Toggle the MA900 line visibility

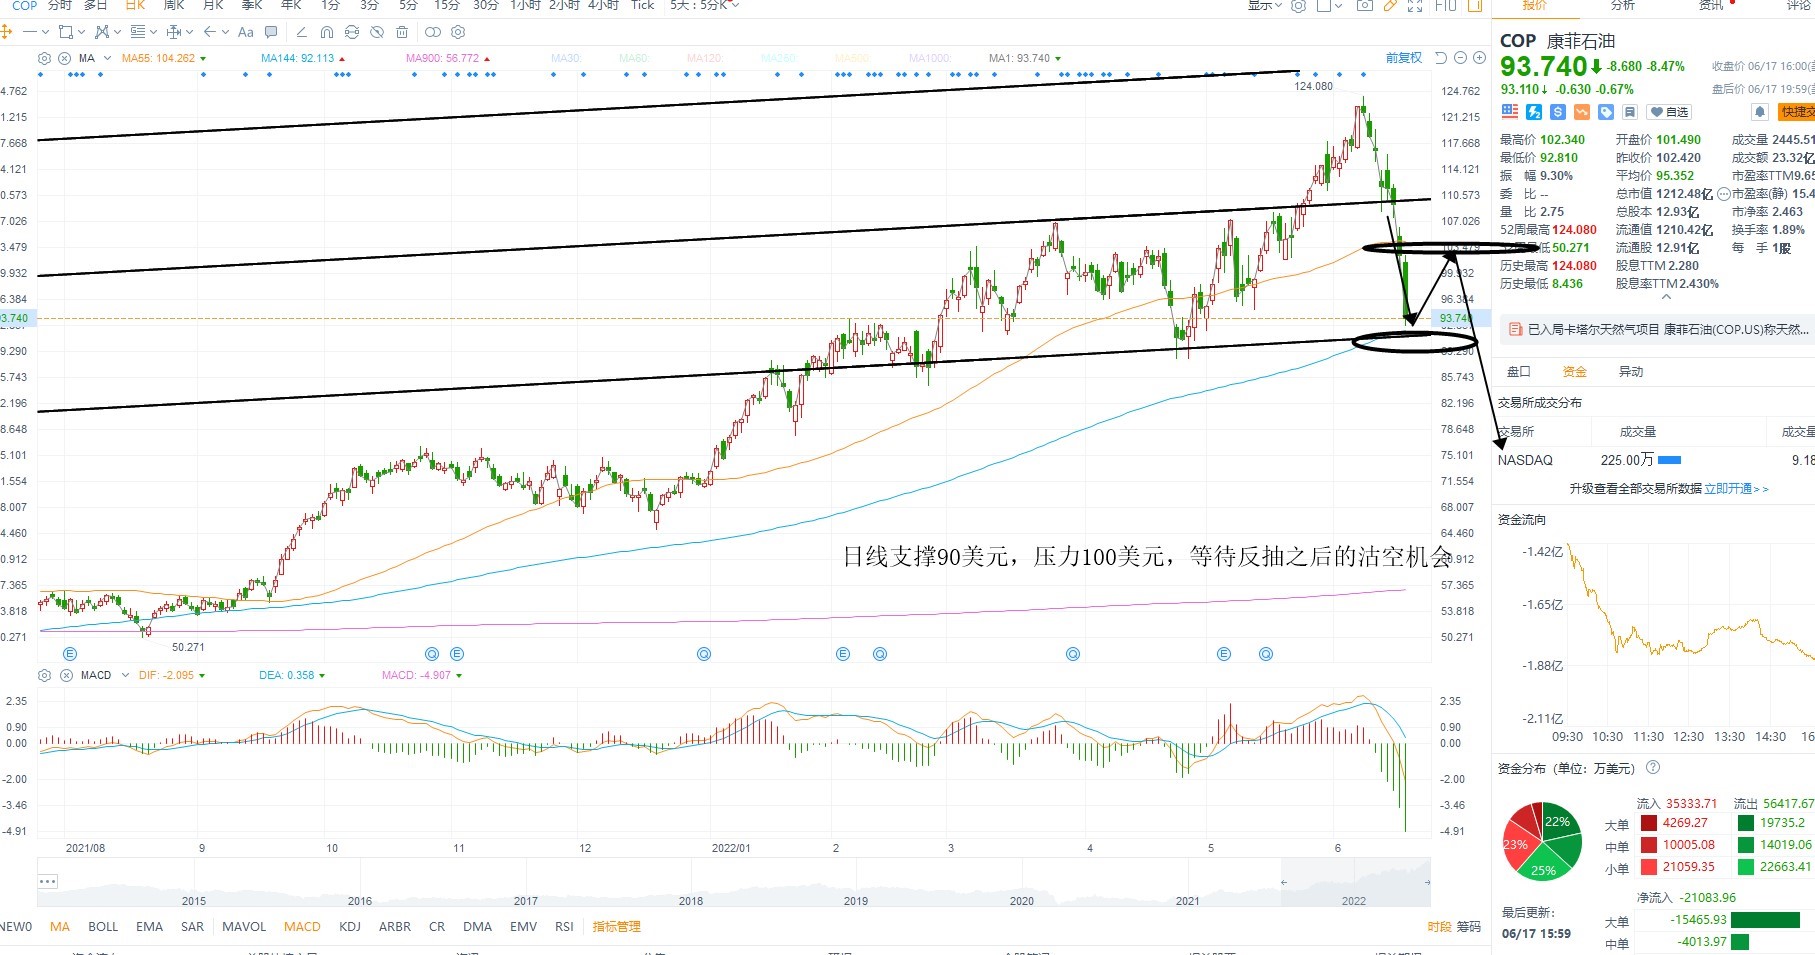448,58
